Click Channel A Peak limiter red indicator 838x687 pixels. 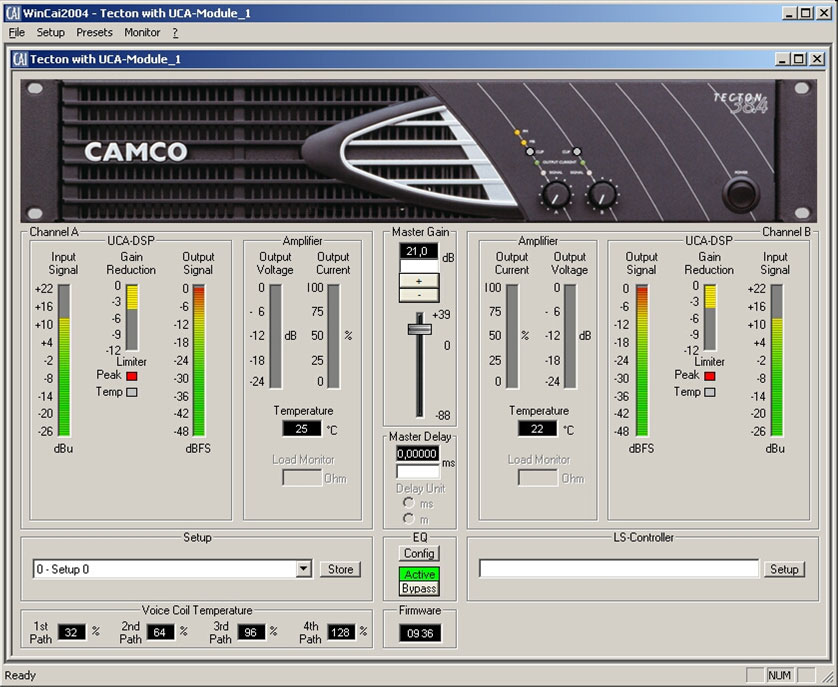click(x=131, y=376)
